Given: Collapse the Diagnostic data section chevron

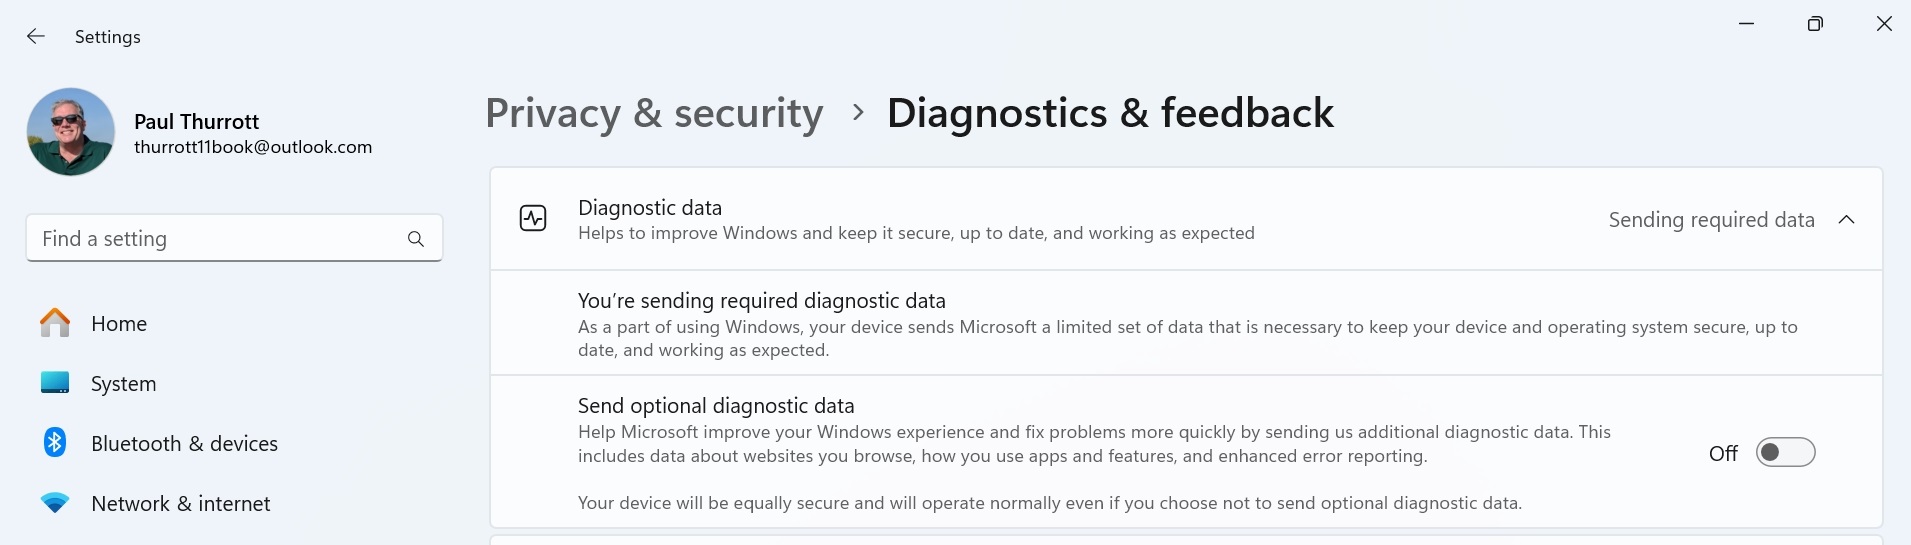Looking at the screenshot, I should (1846, 220).
